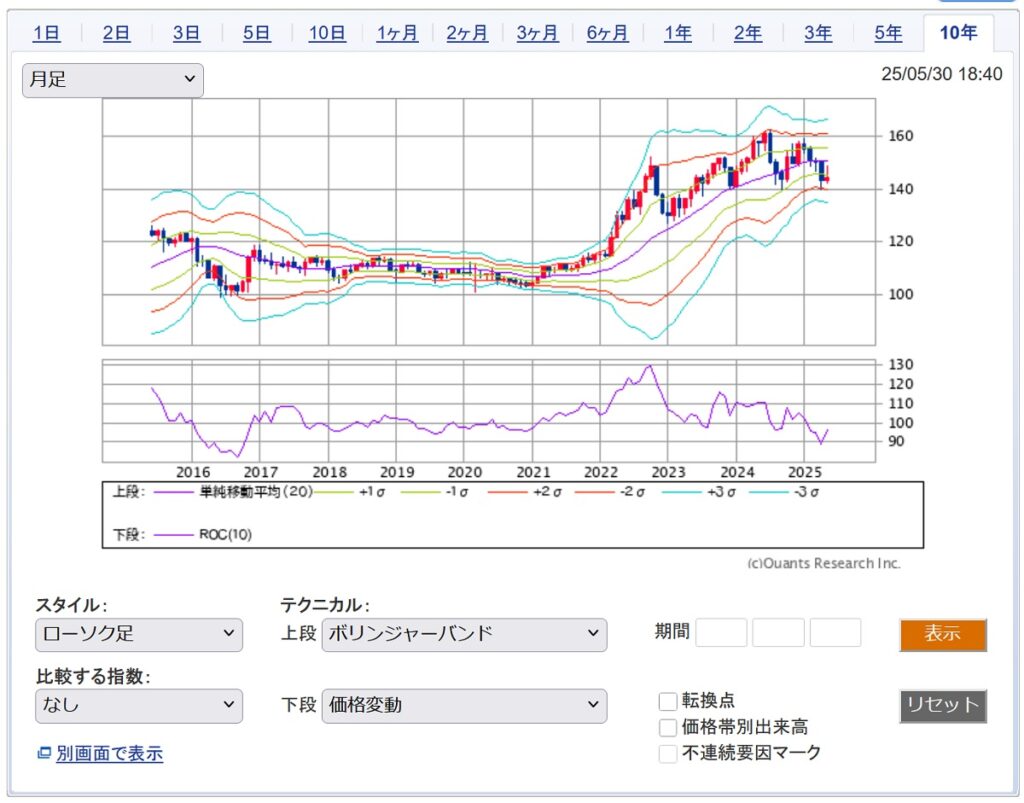Image resolution: width=1024 pixels, height=803 pixels.
Task: Show the 3年 chart tab
Action: click(x=818, y=33)
